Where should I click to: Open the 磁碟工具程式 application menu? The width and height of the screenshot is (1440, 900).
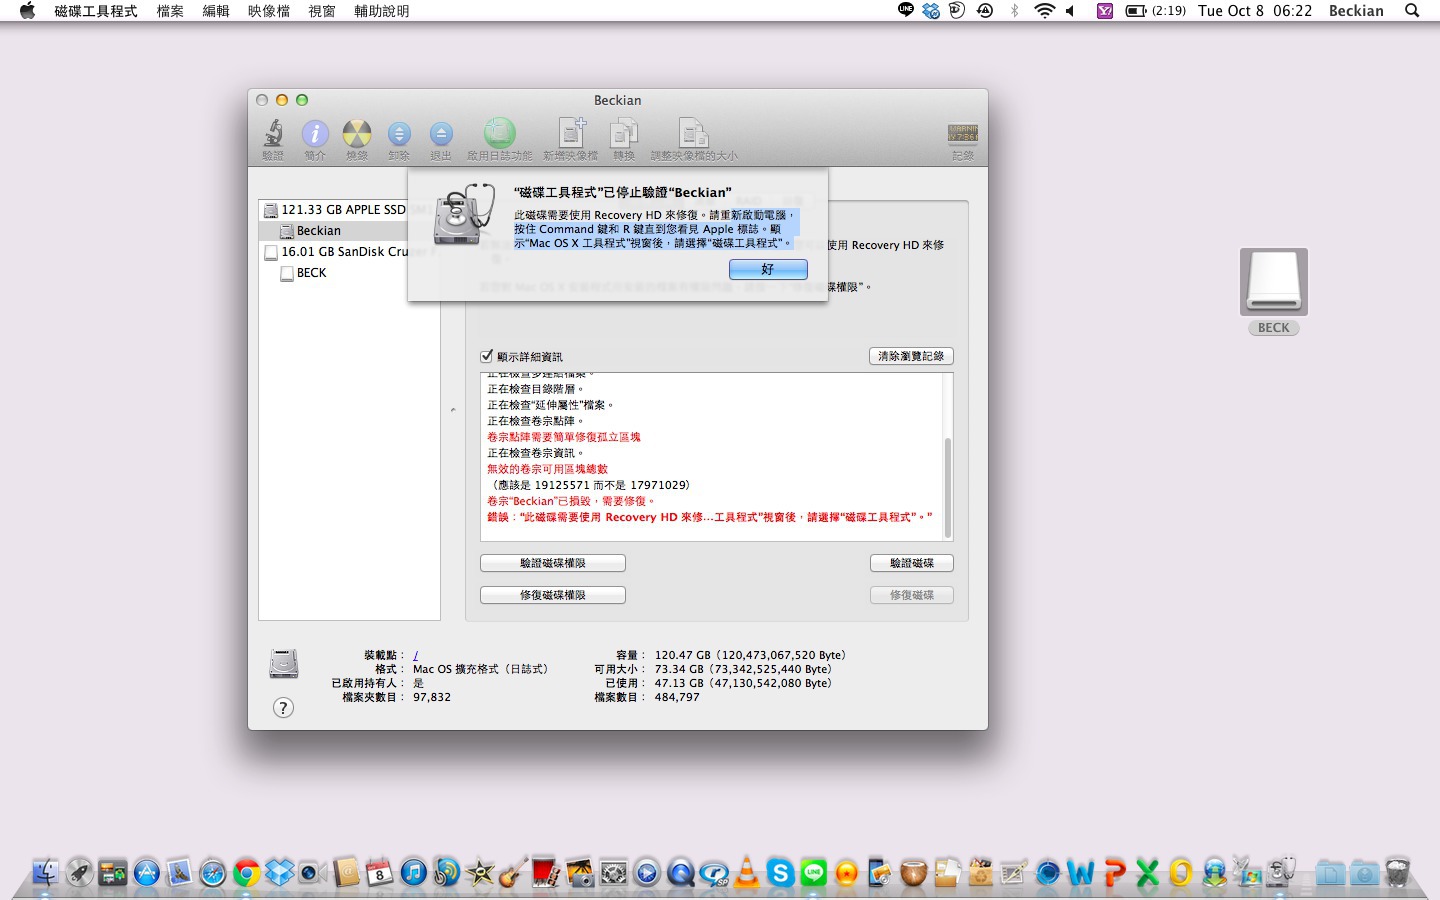click(96, 11)
